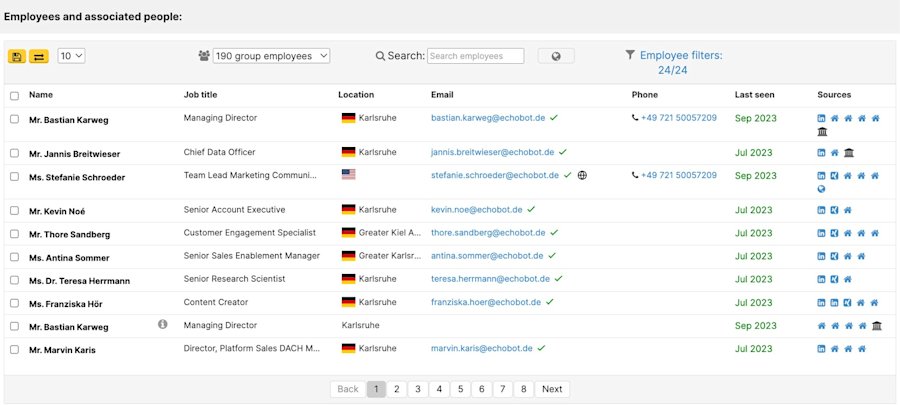
Task: Open the Xing source for Stefanie Schroeder
Action: (x=835, y=176)
